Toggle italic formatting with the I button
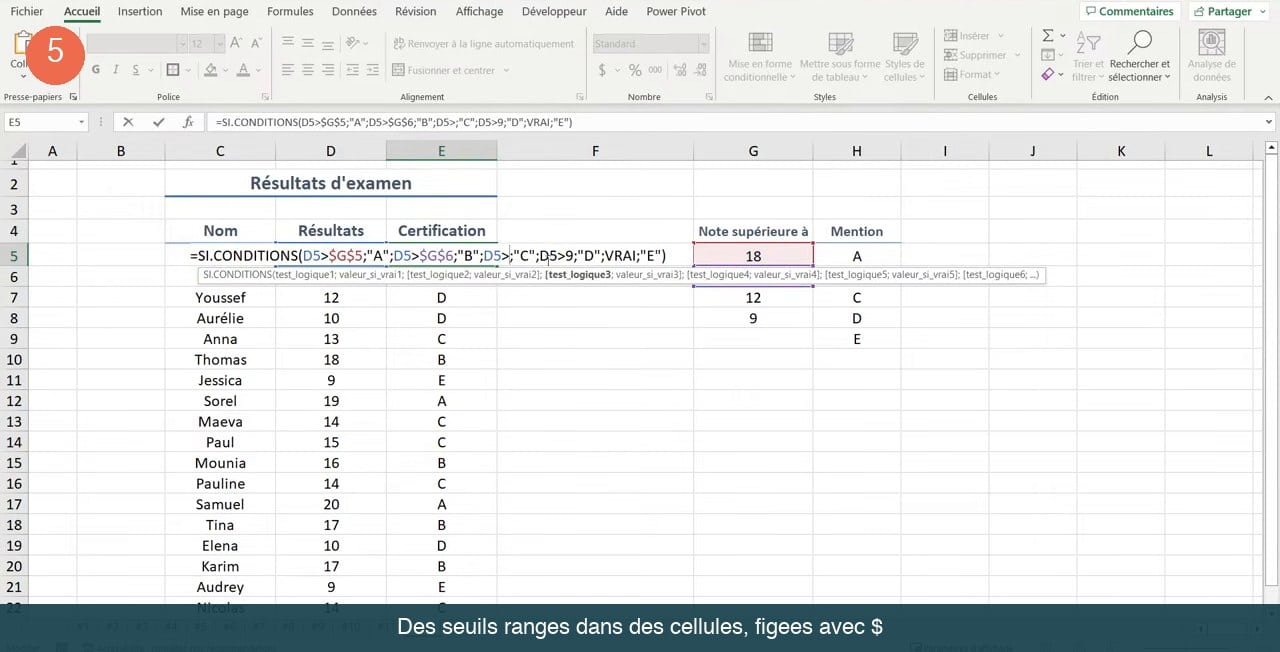Viewport: 1280px width, 652px height. (x=116, y=70)
